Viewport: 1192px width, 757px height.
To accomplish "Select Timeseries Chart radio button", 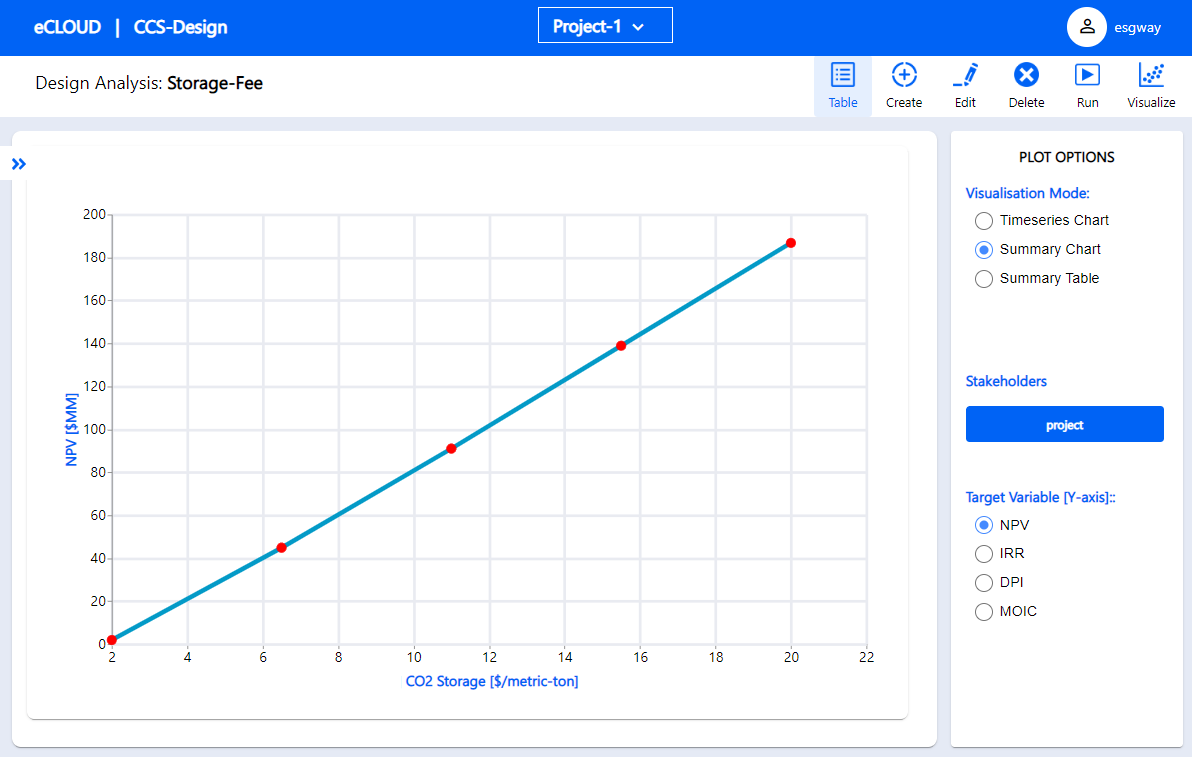I will 984,220.
